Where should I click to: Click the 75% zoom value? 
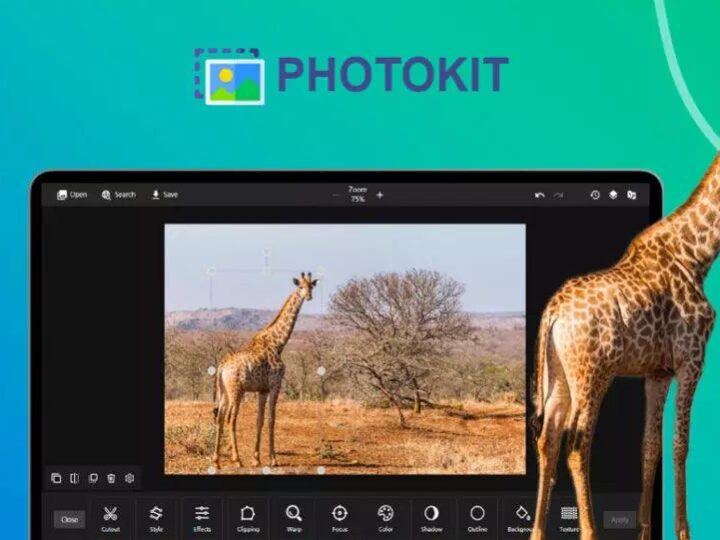pyautogui.click(x=358, y=199)
